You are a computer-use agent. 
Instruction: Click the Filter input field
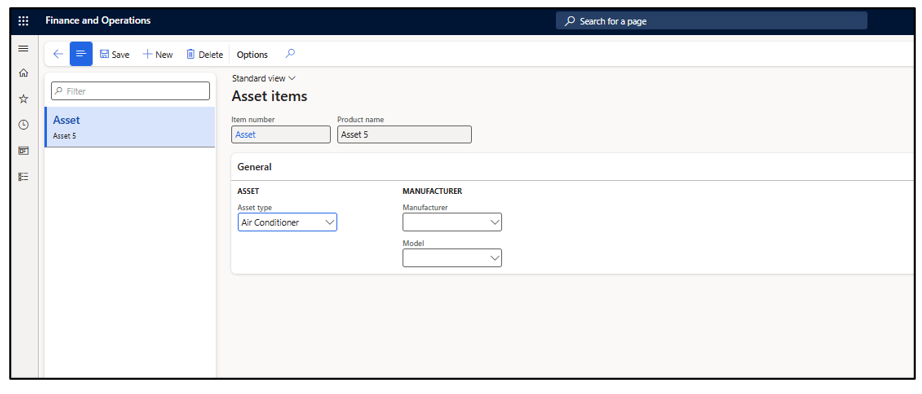pos(130,91)
